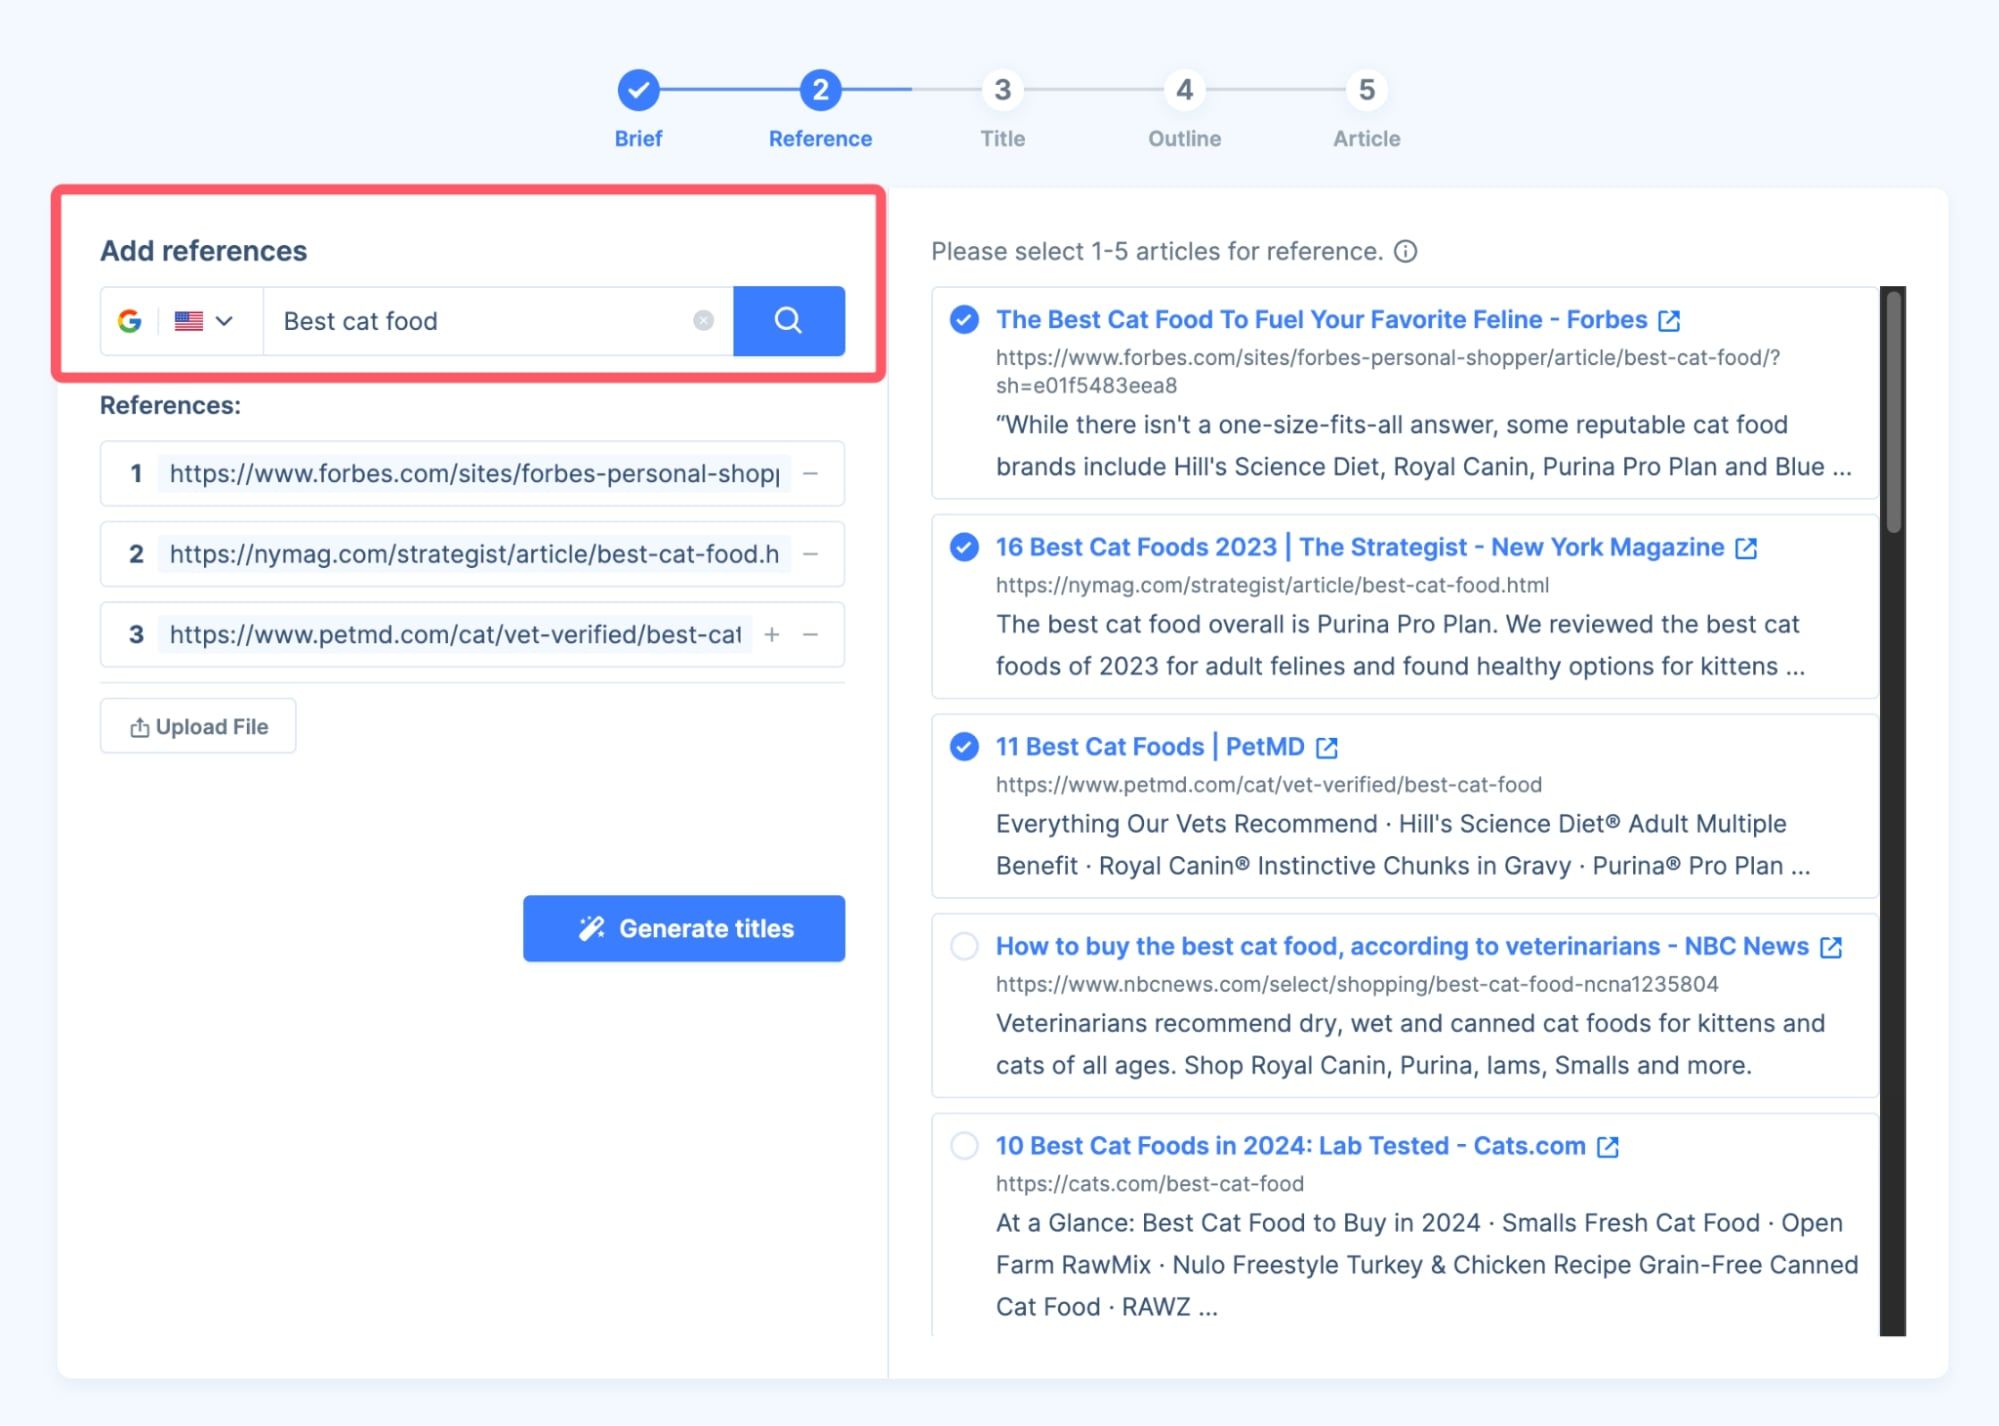Select the NBC News article

coord(964,946)
